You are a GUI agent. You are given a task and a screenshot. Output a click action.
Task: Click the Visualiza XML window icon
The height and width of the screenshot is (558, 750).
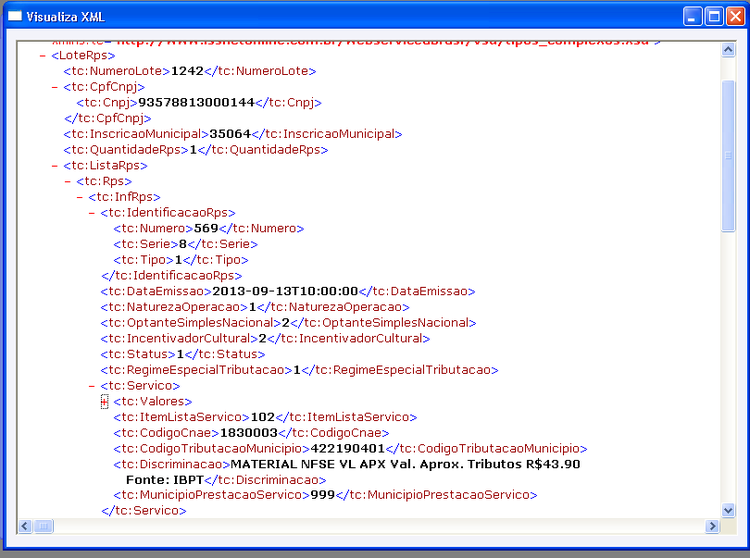[15, 17]
